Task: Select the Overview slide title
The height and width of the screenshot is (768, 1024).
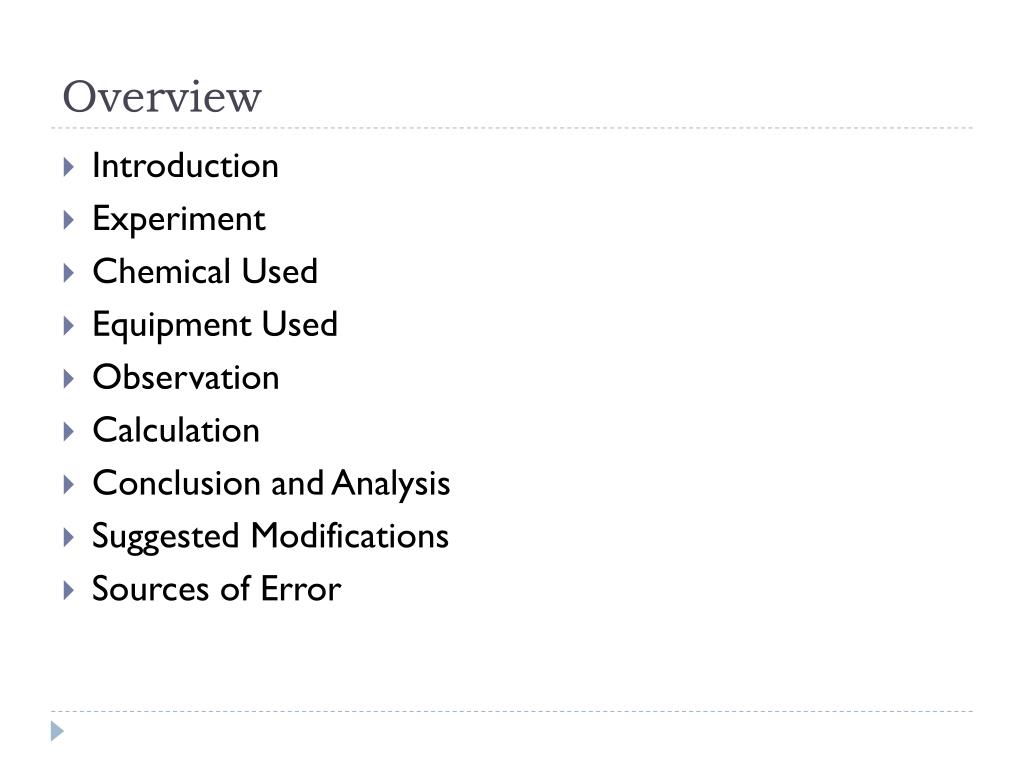Action: tap(162, 97)
